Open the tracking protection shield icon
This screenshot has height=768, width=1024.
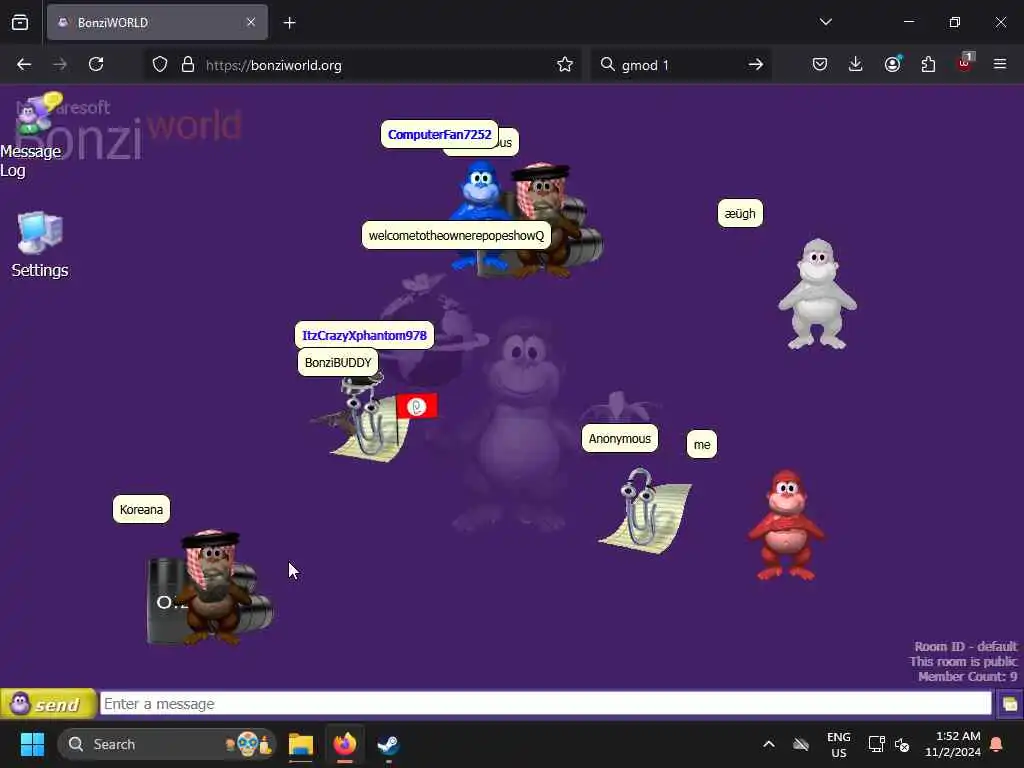coord(160,65)
